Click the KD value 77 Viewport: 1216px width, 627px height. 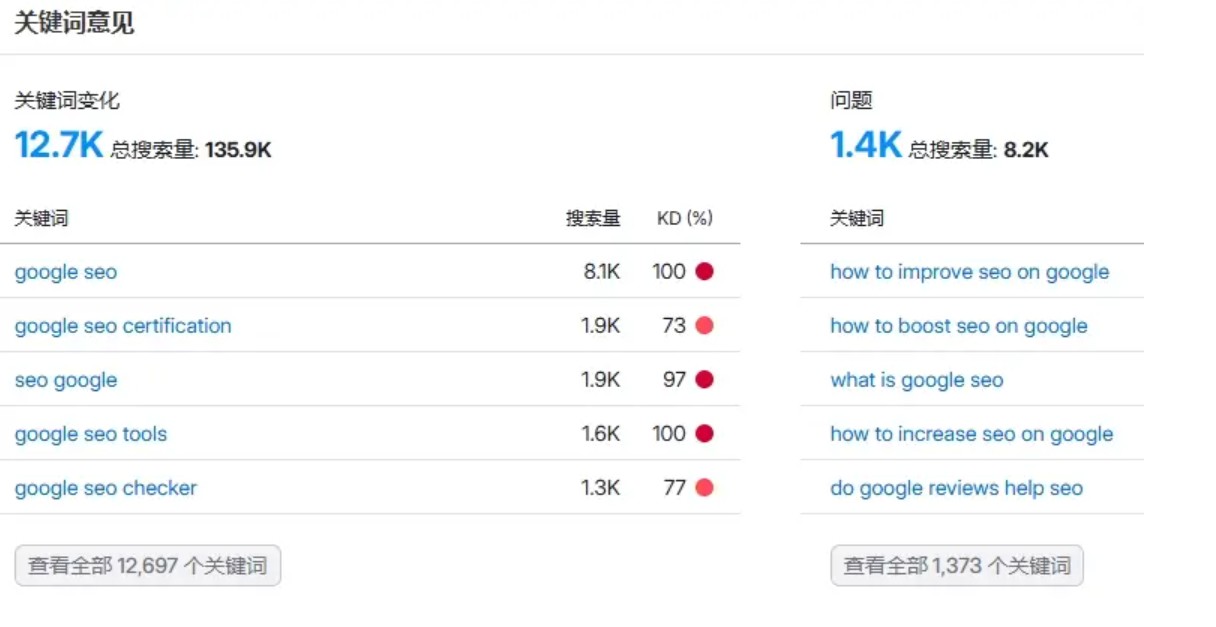674,488
